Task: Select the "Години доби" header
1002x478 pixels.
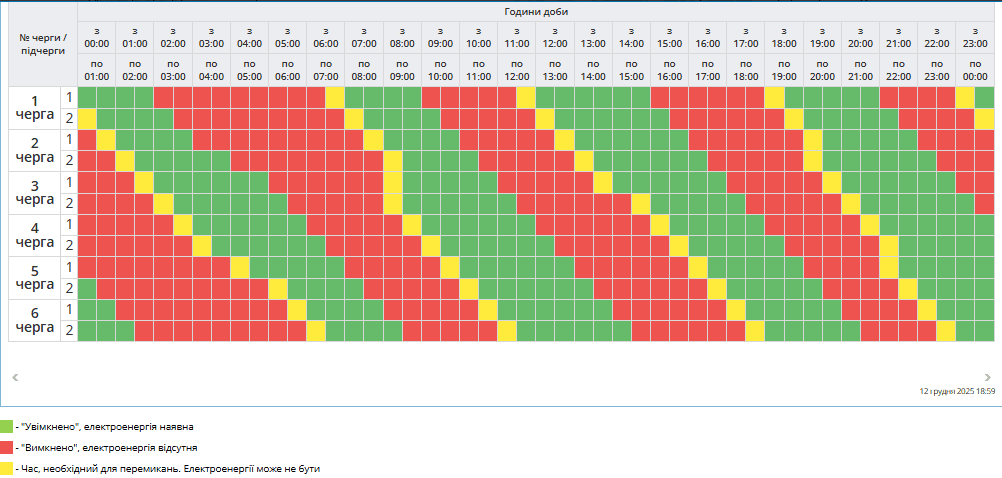Action: [x=536, y=11]
